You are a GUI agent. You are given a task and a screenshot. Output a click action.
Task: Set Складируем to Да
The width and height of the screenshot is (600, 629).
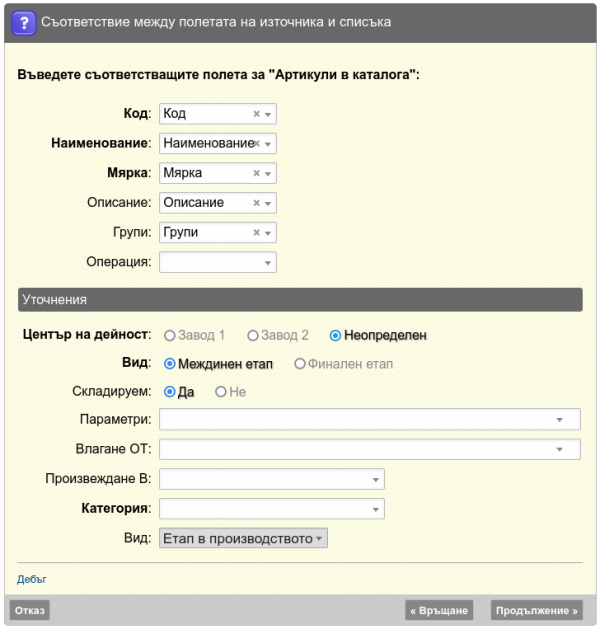point(170,392)
